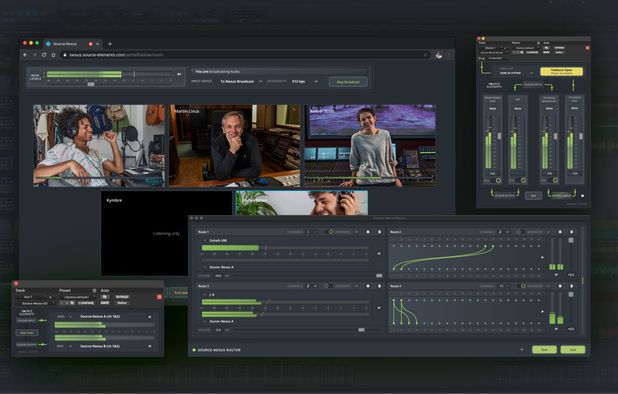Click the Stop Broadcast button

coord(348,82)
